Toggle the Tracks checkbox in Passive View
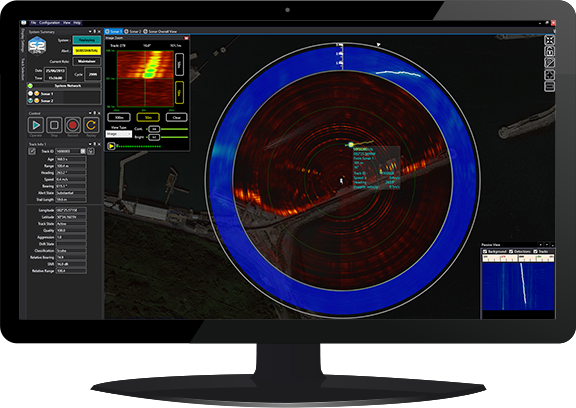The height and width of the screenshot is (408, 576). pyautogui.click(x=535, y=252)
